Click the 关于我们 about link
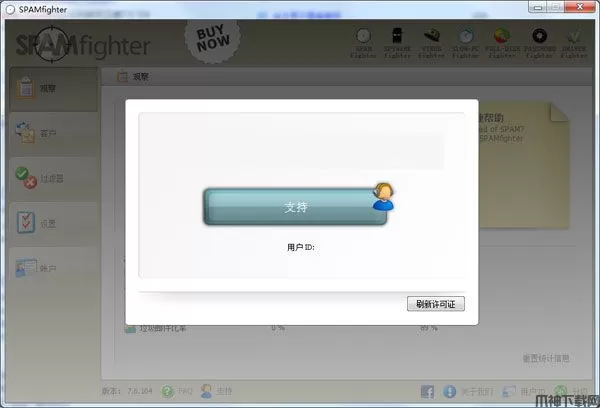Screen dimensions: 600x408 477,391
